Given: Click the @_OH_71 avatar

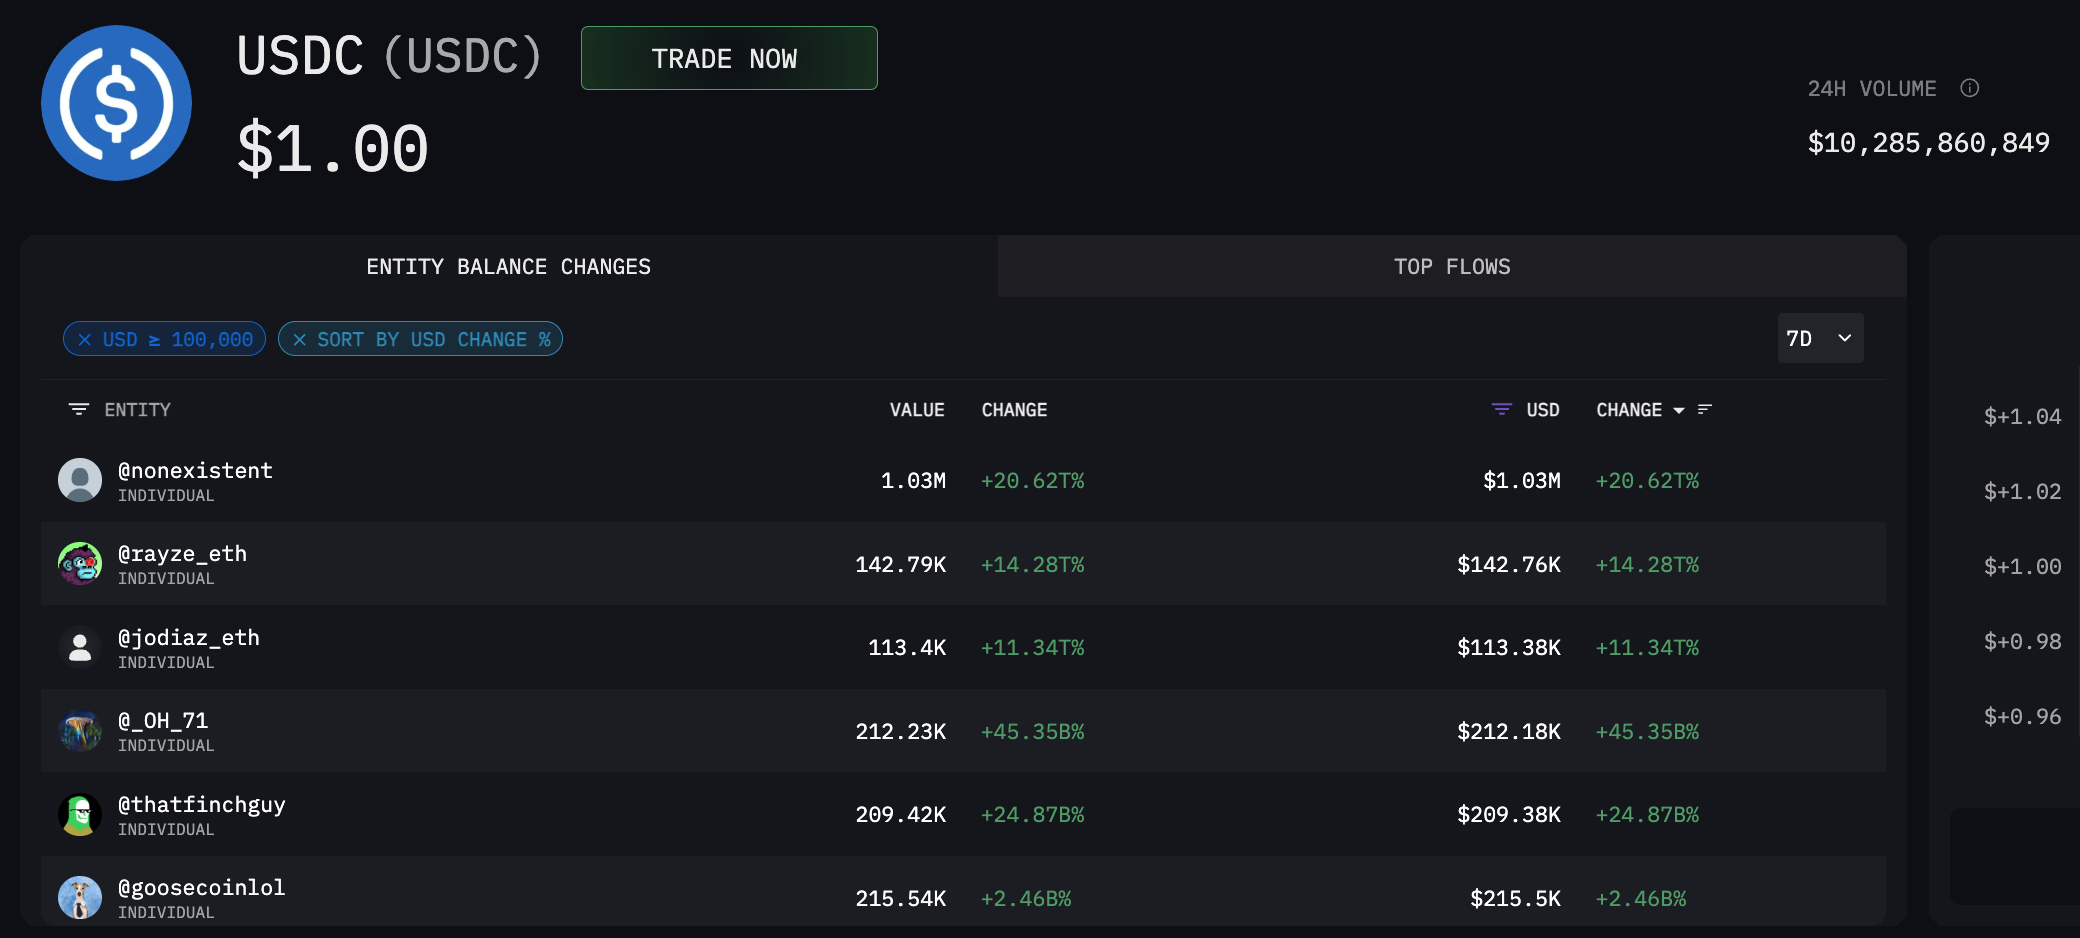Looking at the screenshot, I should coord(80,731).
